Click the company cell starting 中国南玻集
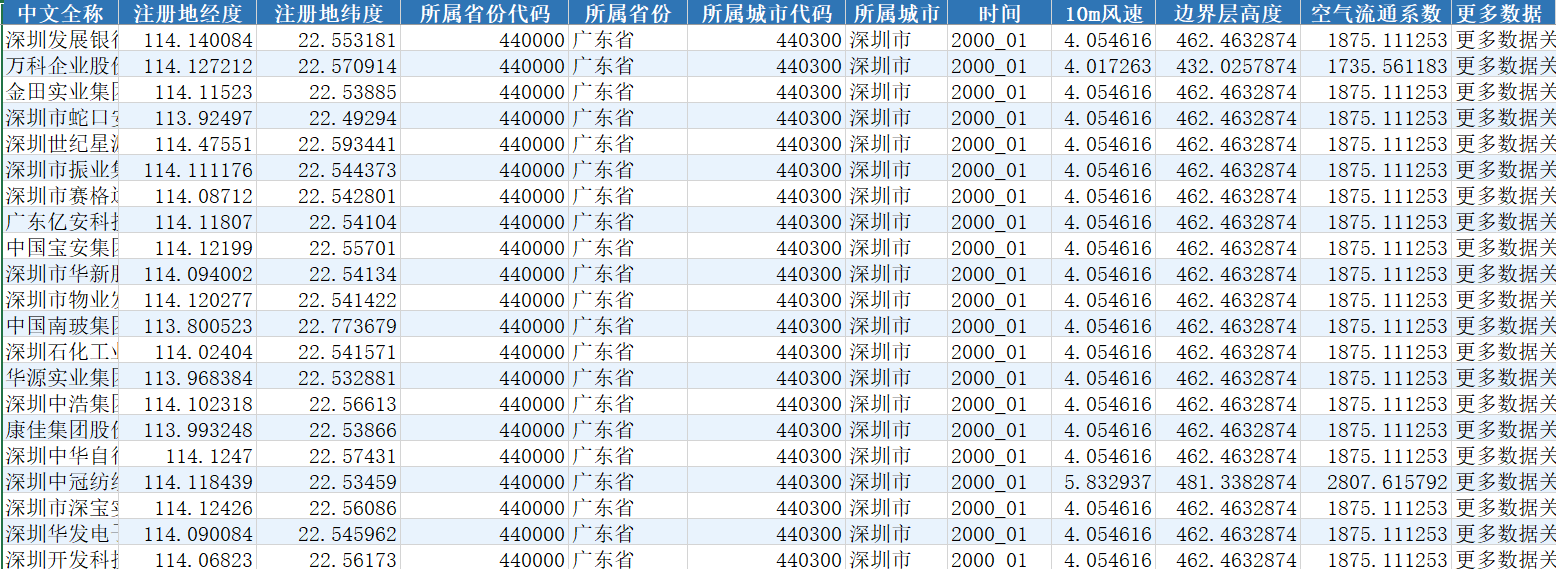This screenshot has width=1556, height=569. click(60, 327)
